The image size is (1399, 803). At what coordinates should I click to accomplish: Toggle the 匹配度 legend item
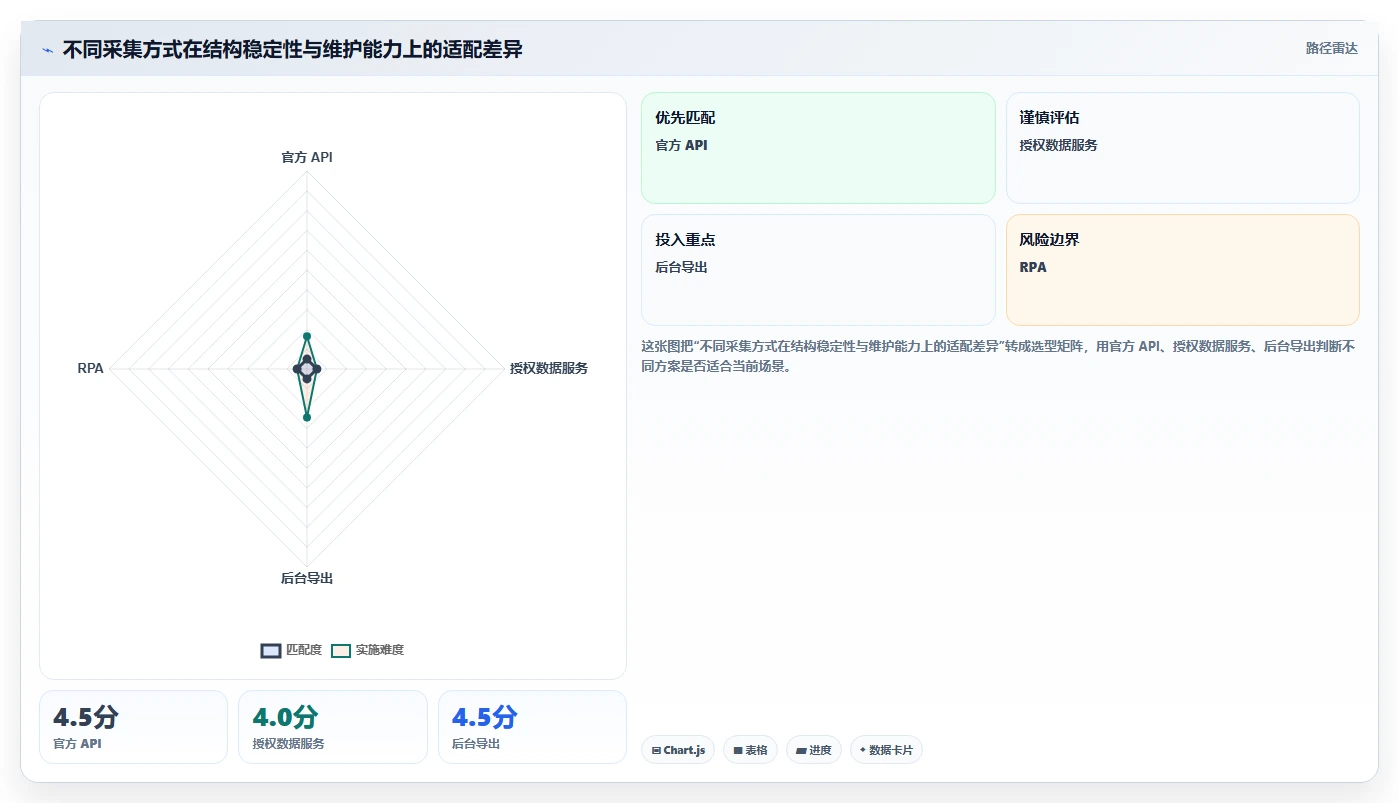tap(291, 650)
